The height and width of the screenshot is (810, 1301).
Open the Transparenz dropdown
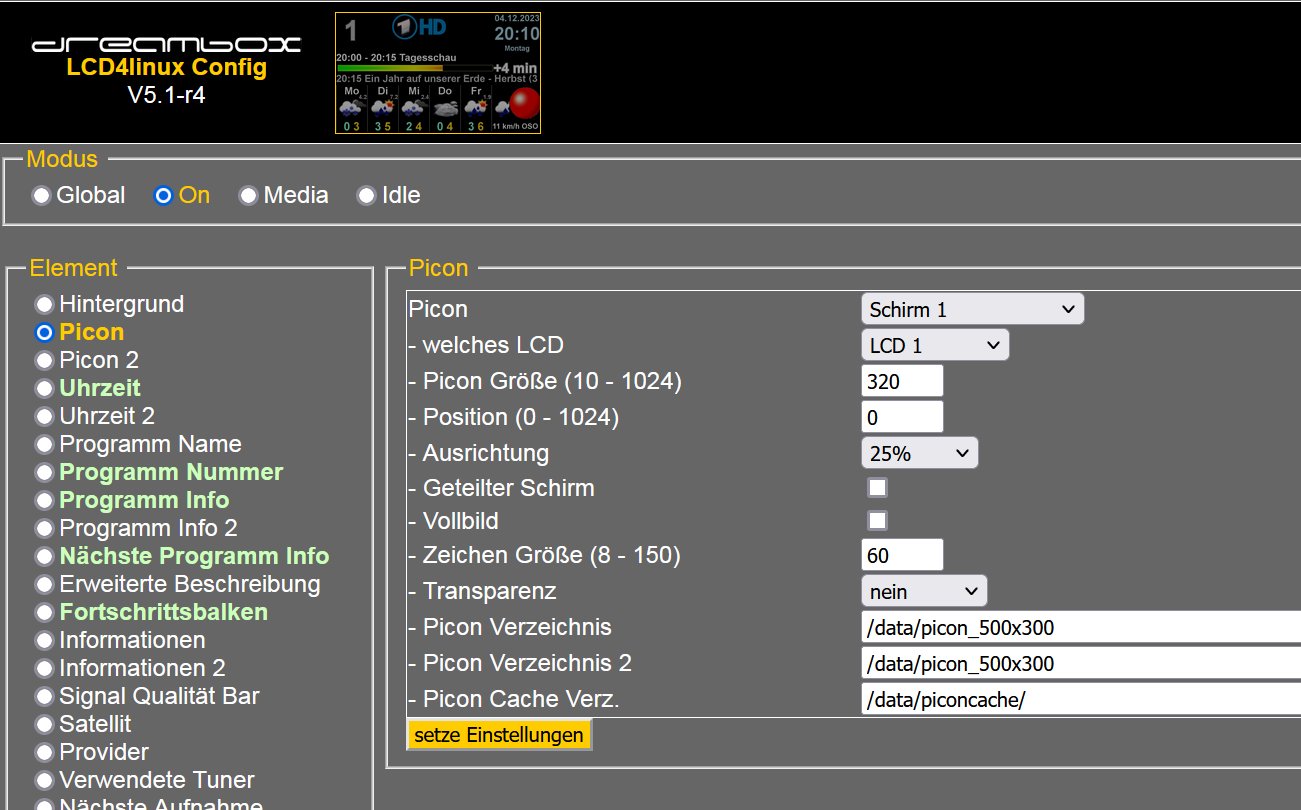coord(923,591)
